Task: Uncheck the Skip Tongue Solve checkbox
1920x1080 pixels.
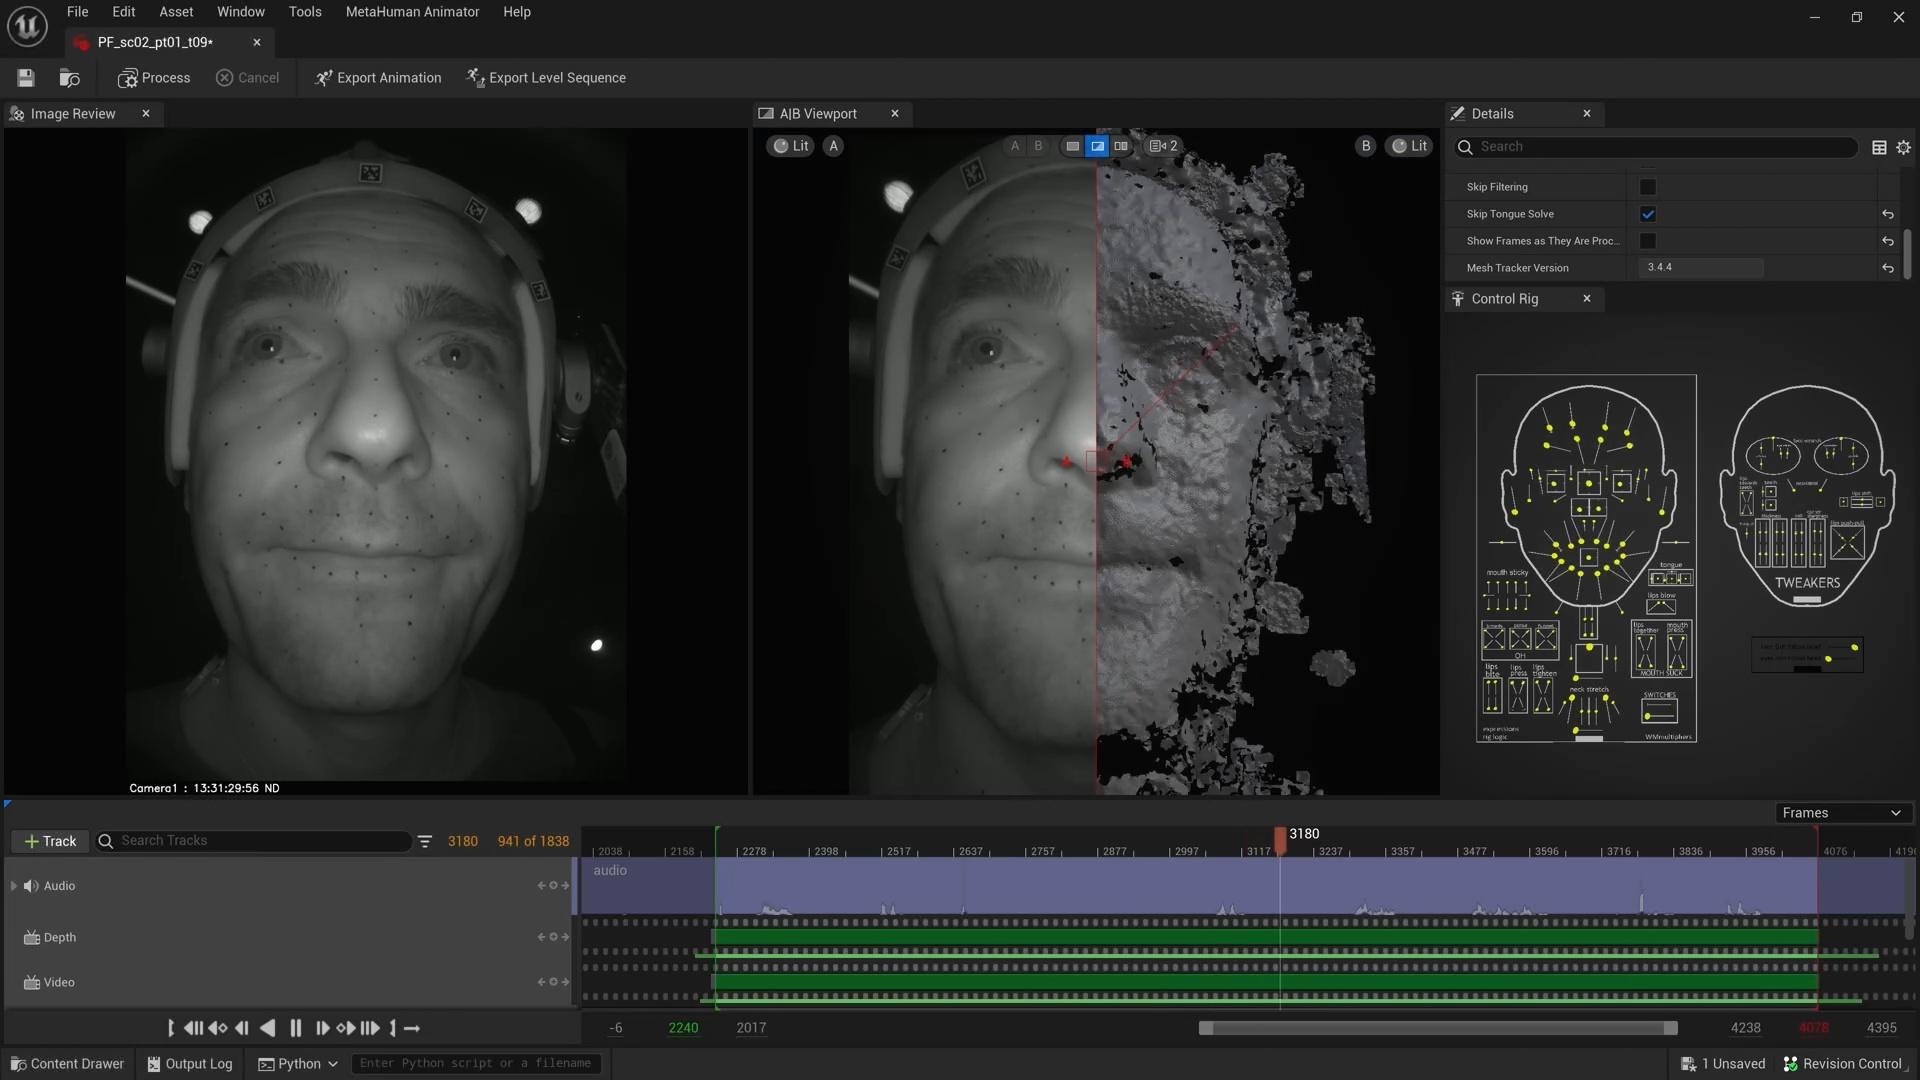Action: coord(1648,214)
